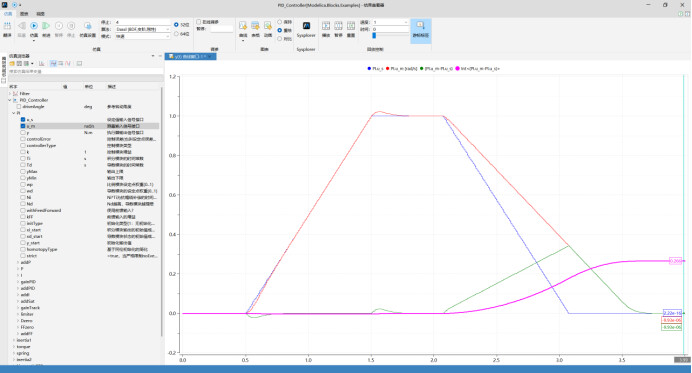The width and height of the screenshot is (692, 373).
Task: Click the magenta 0.266 cursor value label
Action: coord(676,261)
